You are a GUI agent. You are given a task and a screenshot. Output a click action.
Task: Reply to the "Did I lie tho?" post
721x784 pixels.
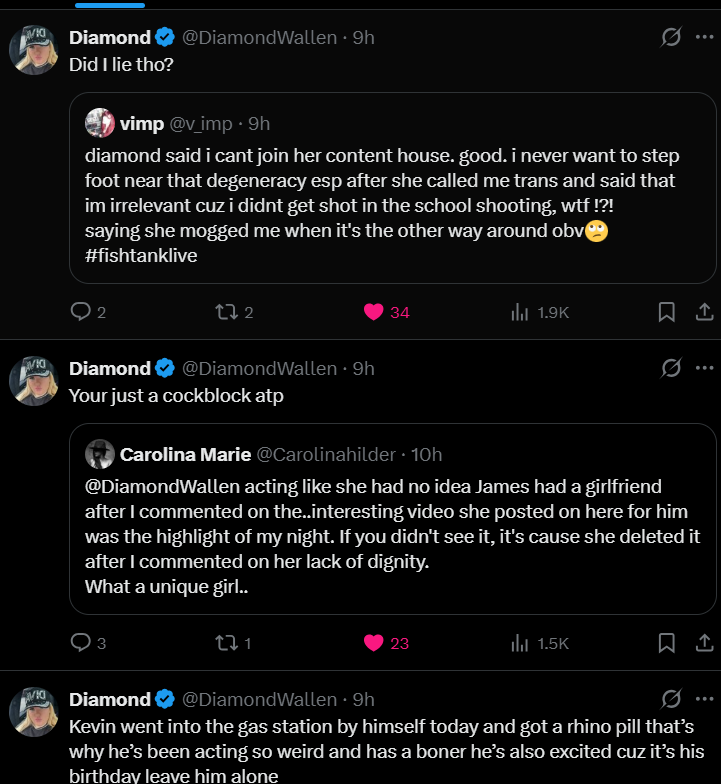(x=88, y=312)
